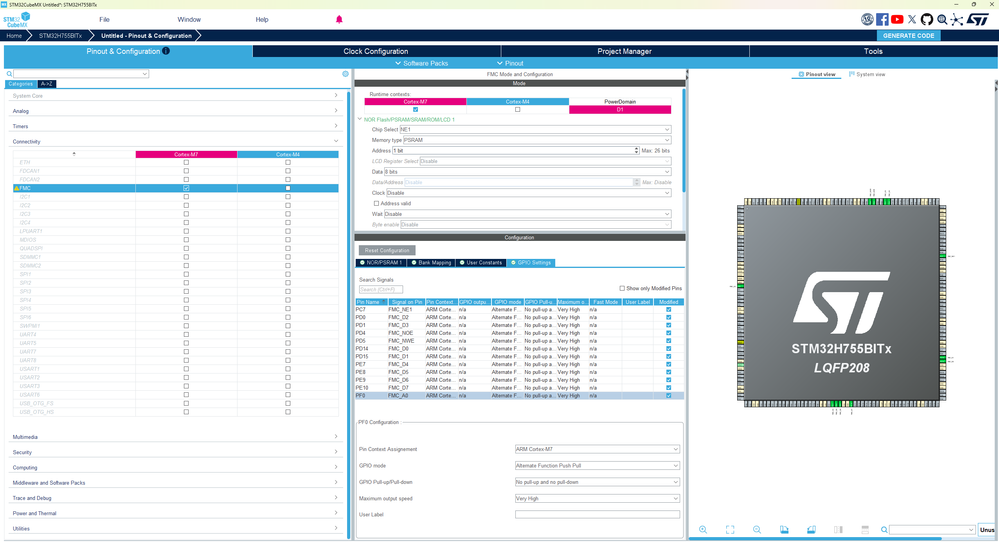The image size is (999, 544).
Task: Open the notification bell icon
Action: [x=339, y=19]
